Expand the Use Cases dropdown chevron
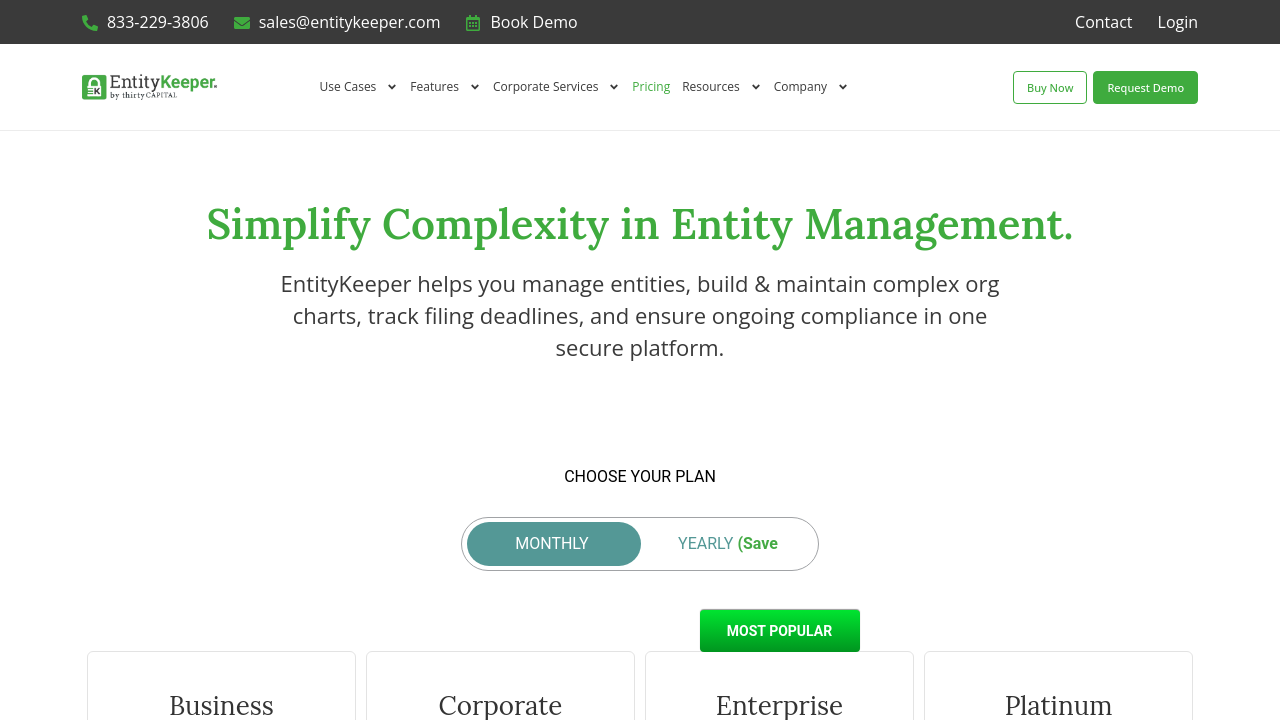 point(392,87)
